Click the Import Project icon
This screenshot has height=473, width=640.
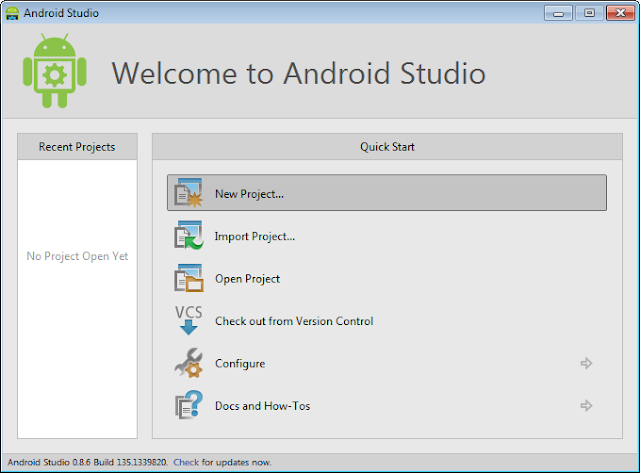pyautogui.click(x=188, y=235)
